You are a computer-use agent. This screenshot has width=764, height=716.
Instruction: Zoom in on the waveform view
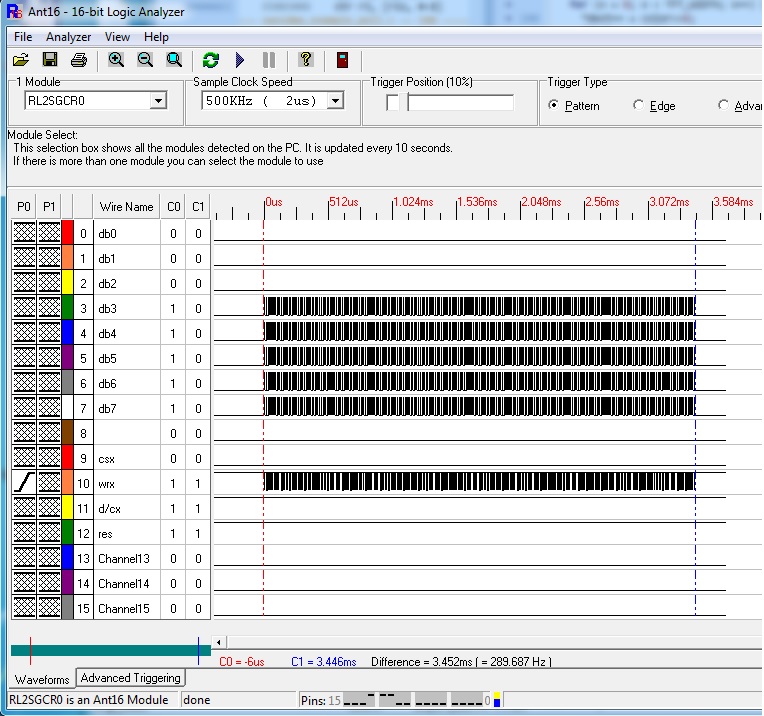(116, 60)
